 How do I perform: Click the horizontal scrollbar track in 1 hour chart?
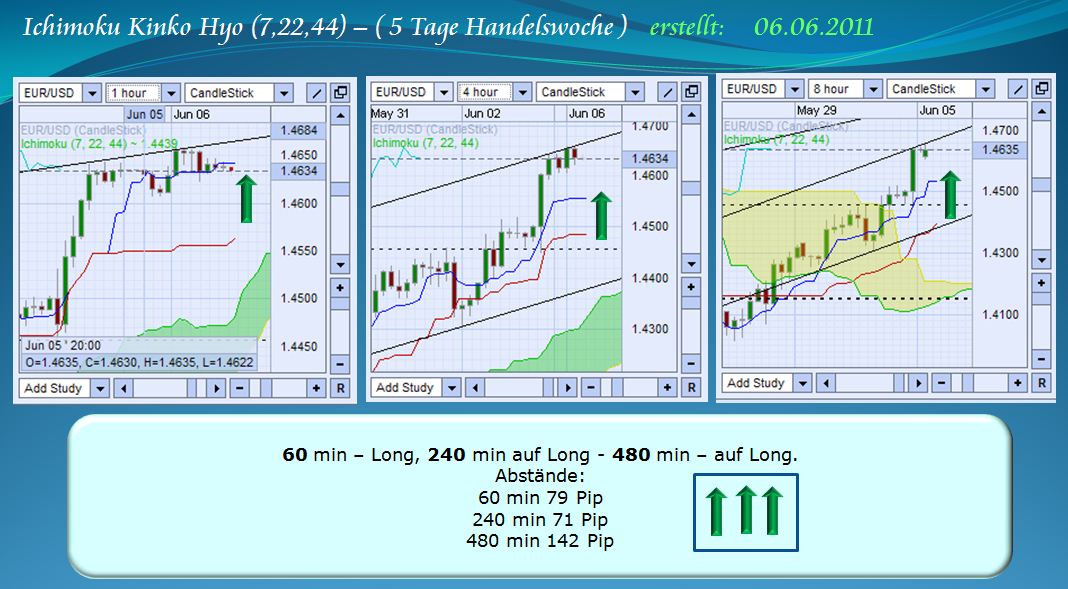(x=170, y=389)
